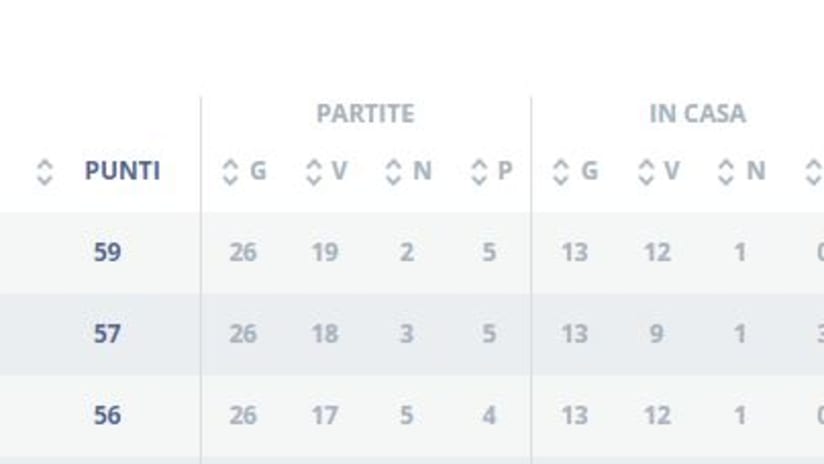Image resolution: width=824 pixels, height=464 pixels.
Task: Select the row with 59 points
Action: (412, 252)
